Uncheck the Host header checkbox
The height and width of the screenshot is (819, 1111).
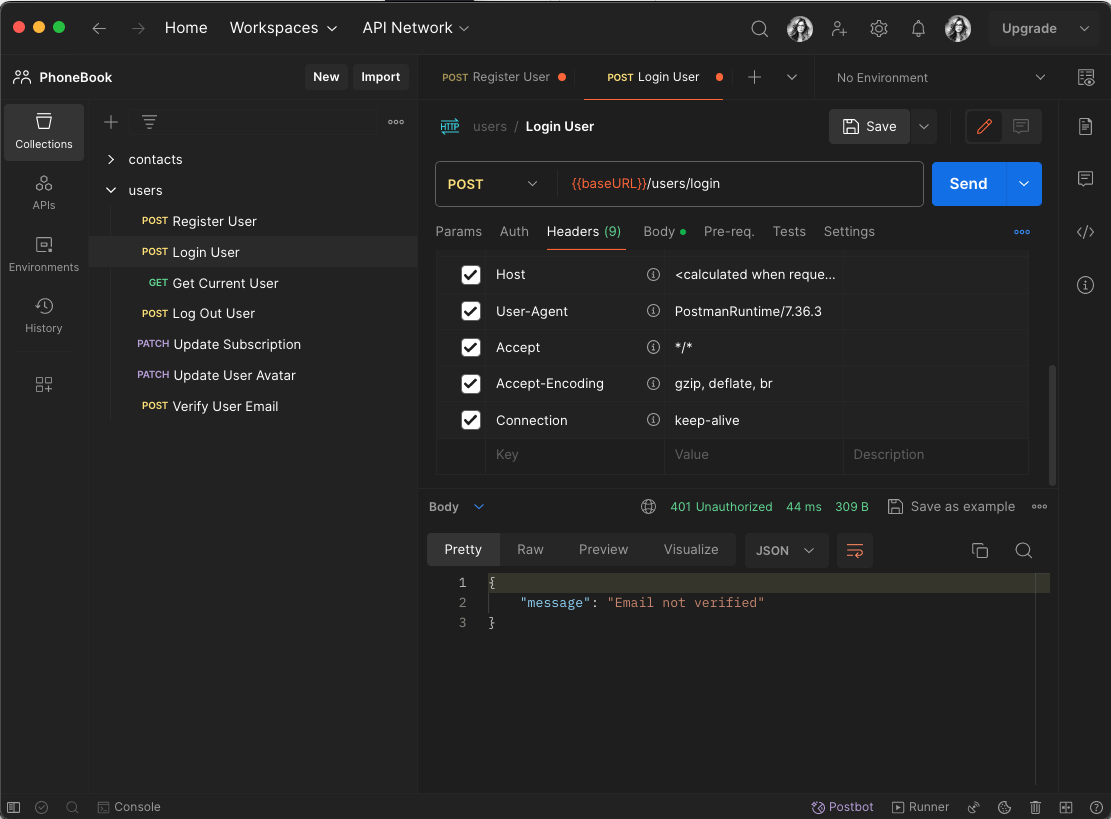coord(470,274)
